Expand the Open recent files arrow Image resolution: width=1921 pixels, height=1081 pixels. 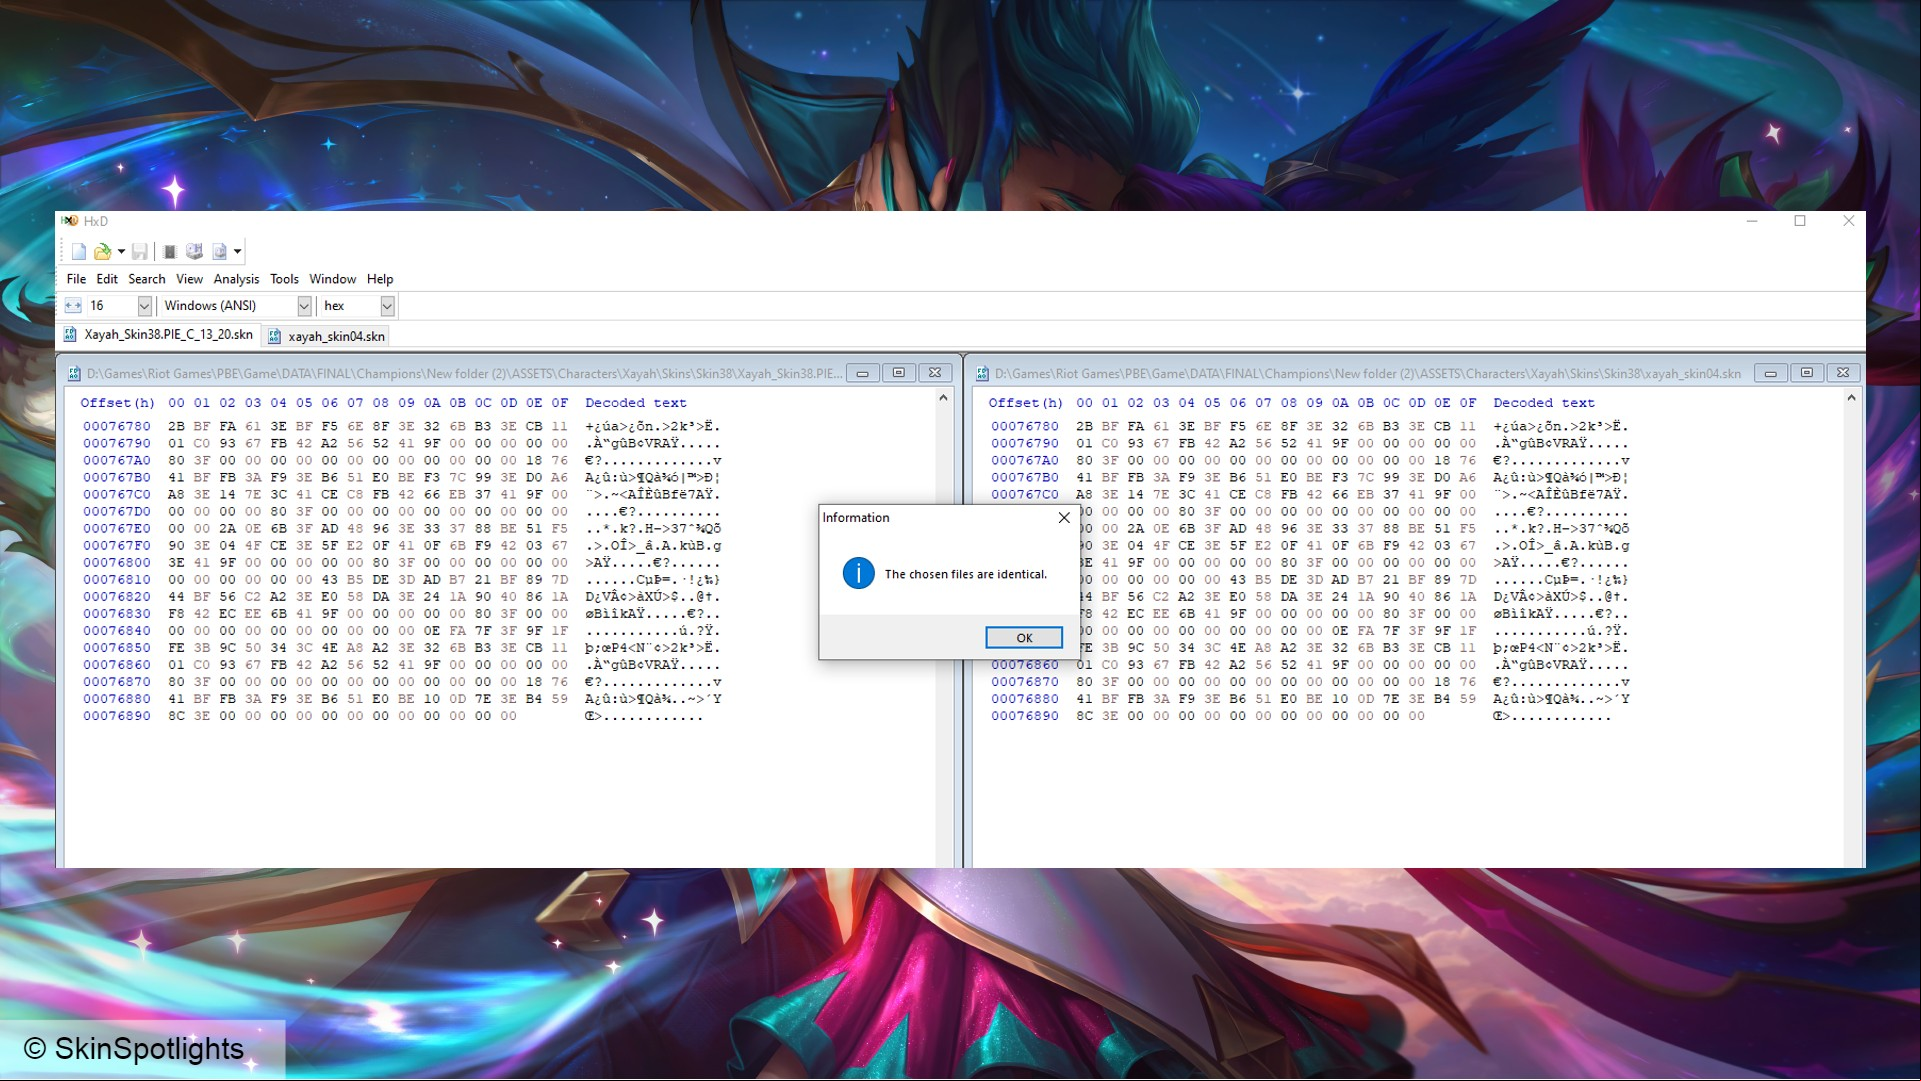point(121,251)
